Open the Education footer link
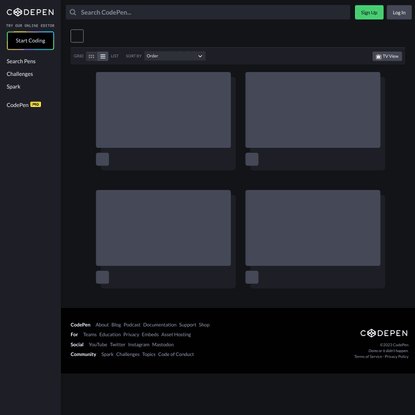Screen dimensions: 415x415 pos(110,334)
